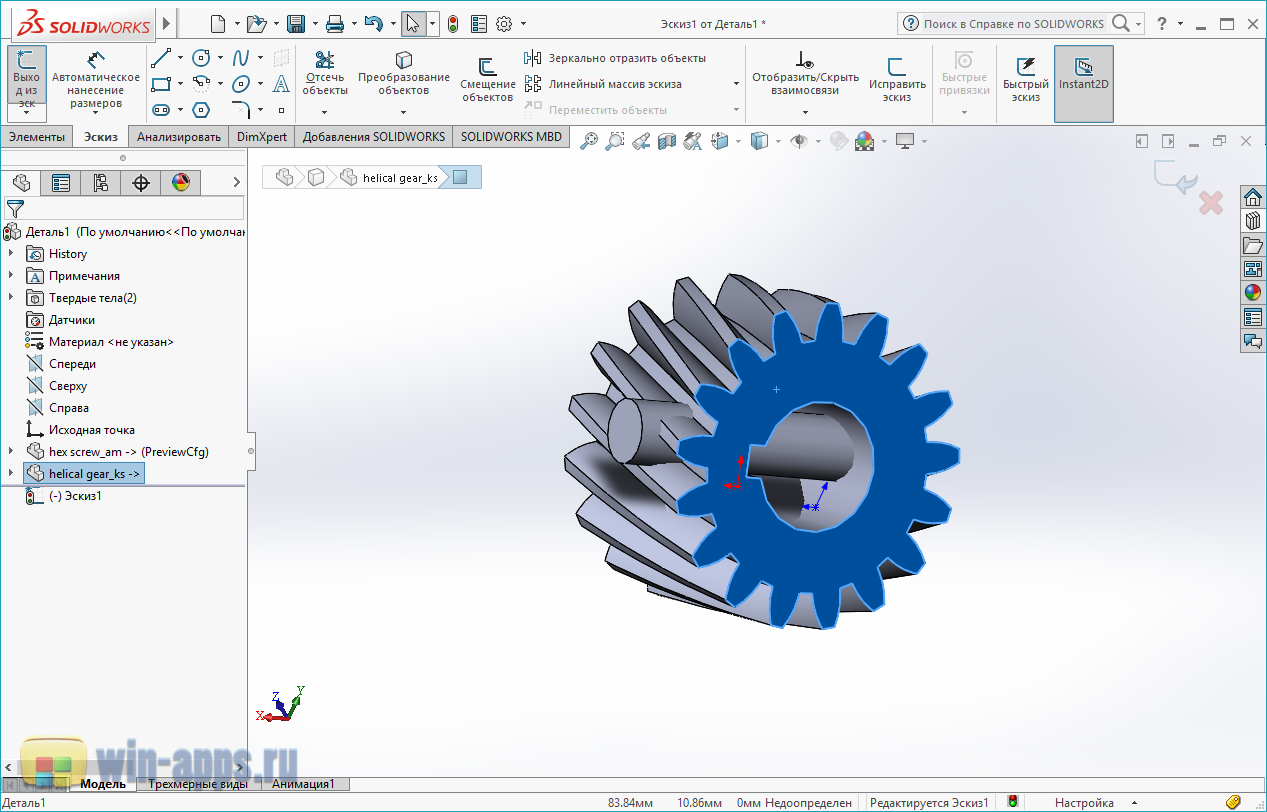
Task: Select the Corner Rectangle tool
Action: pyautogui.click(x=161, y=84)
